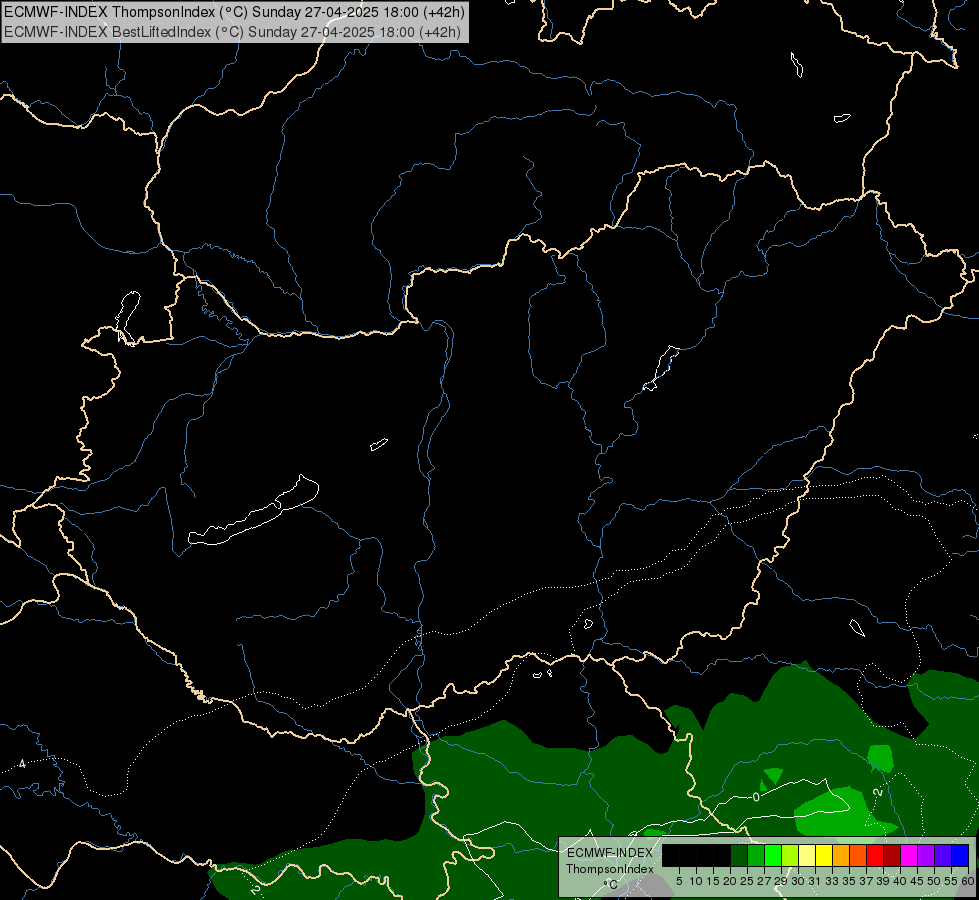Viewport: 979px width, 900px height.
Task: Select the magenta 40–45 legend swatch
Action: 909,855
